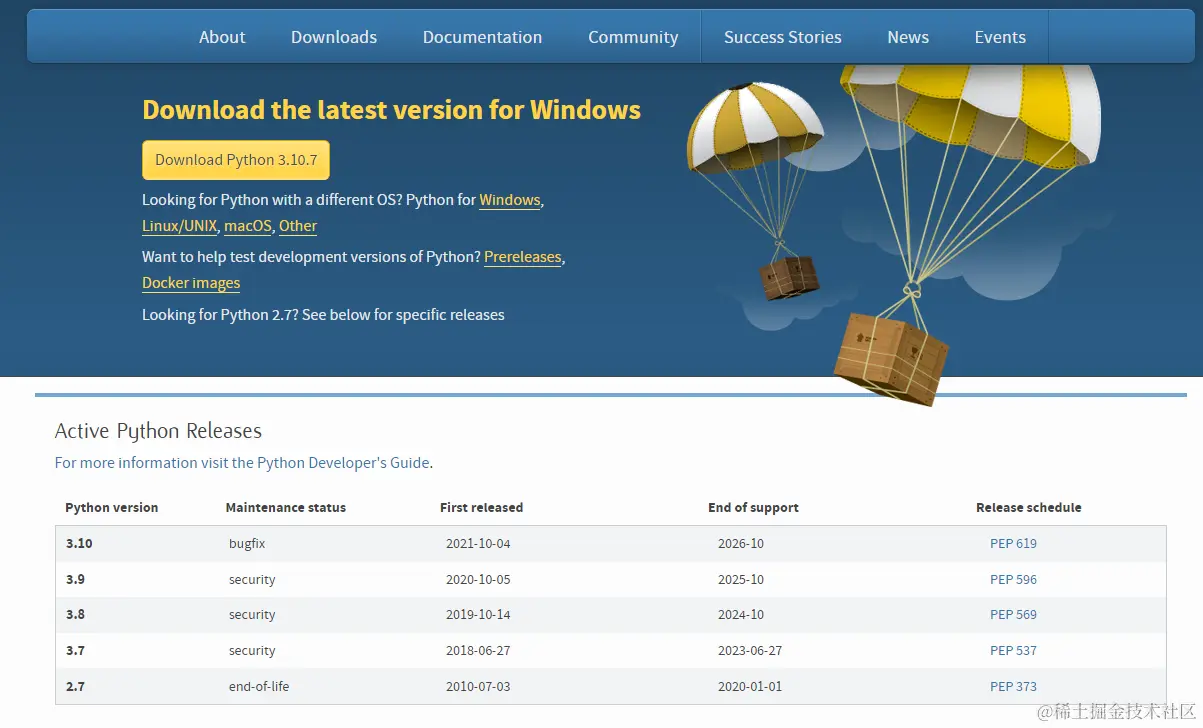The width and height of the screenshot is (1203, 728).
Task: Click the 2023-06-27 end of support
Action: [750, 651]
